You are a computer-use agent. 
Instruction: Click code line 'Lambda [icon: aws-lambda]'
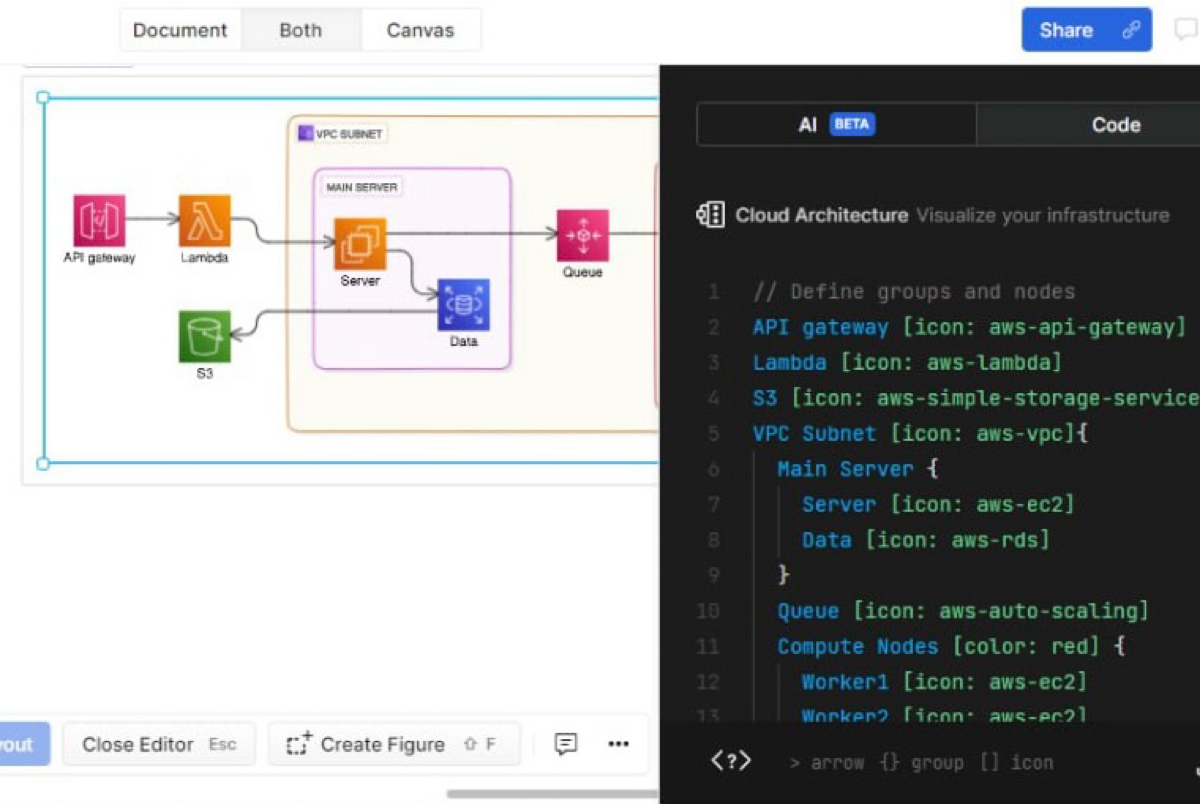[x=907, y=362]
